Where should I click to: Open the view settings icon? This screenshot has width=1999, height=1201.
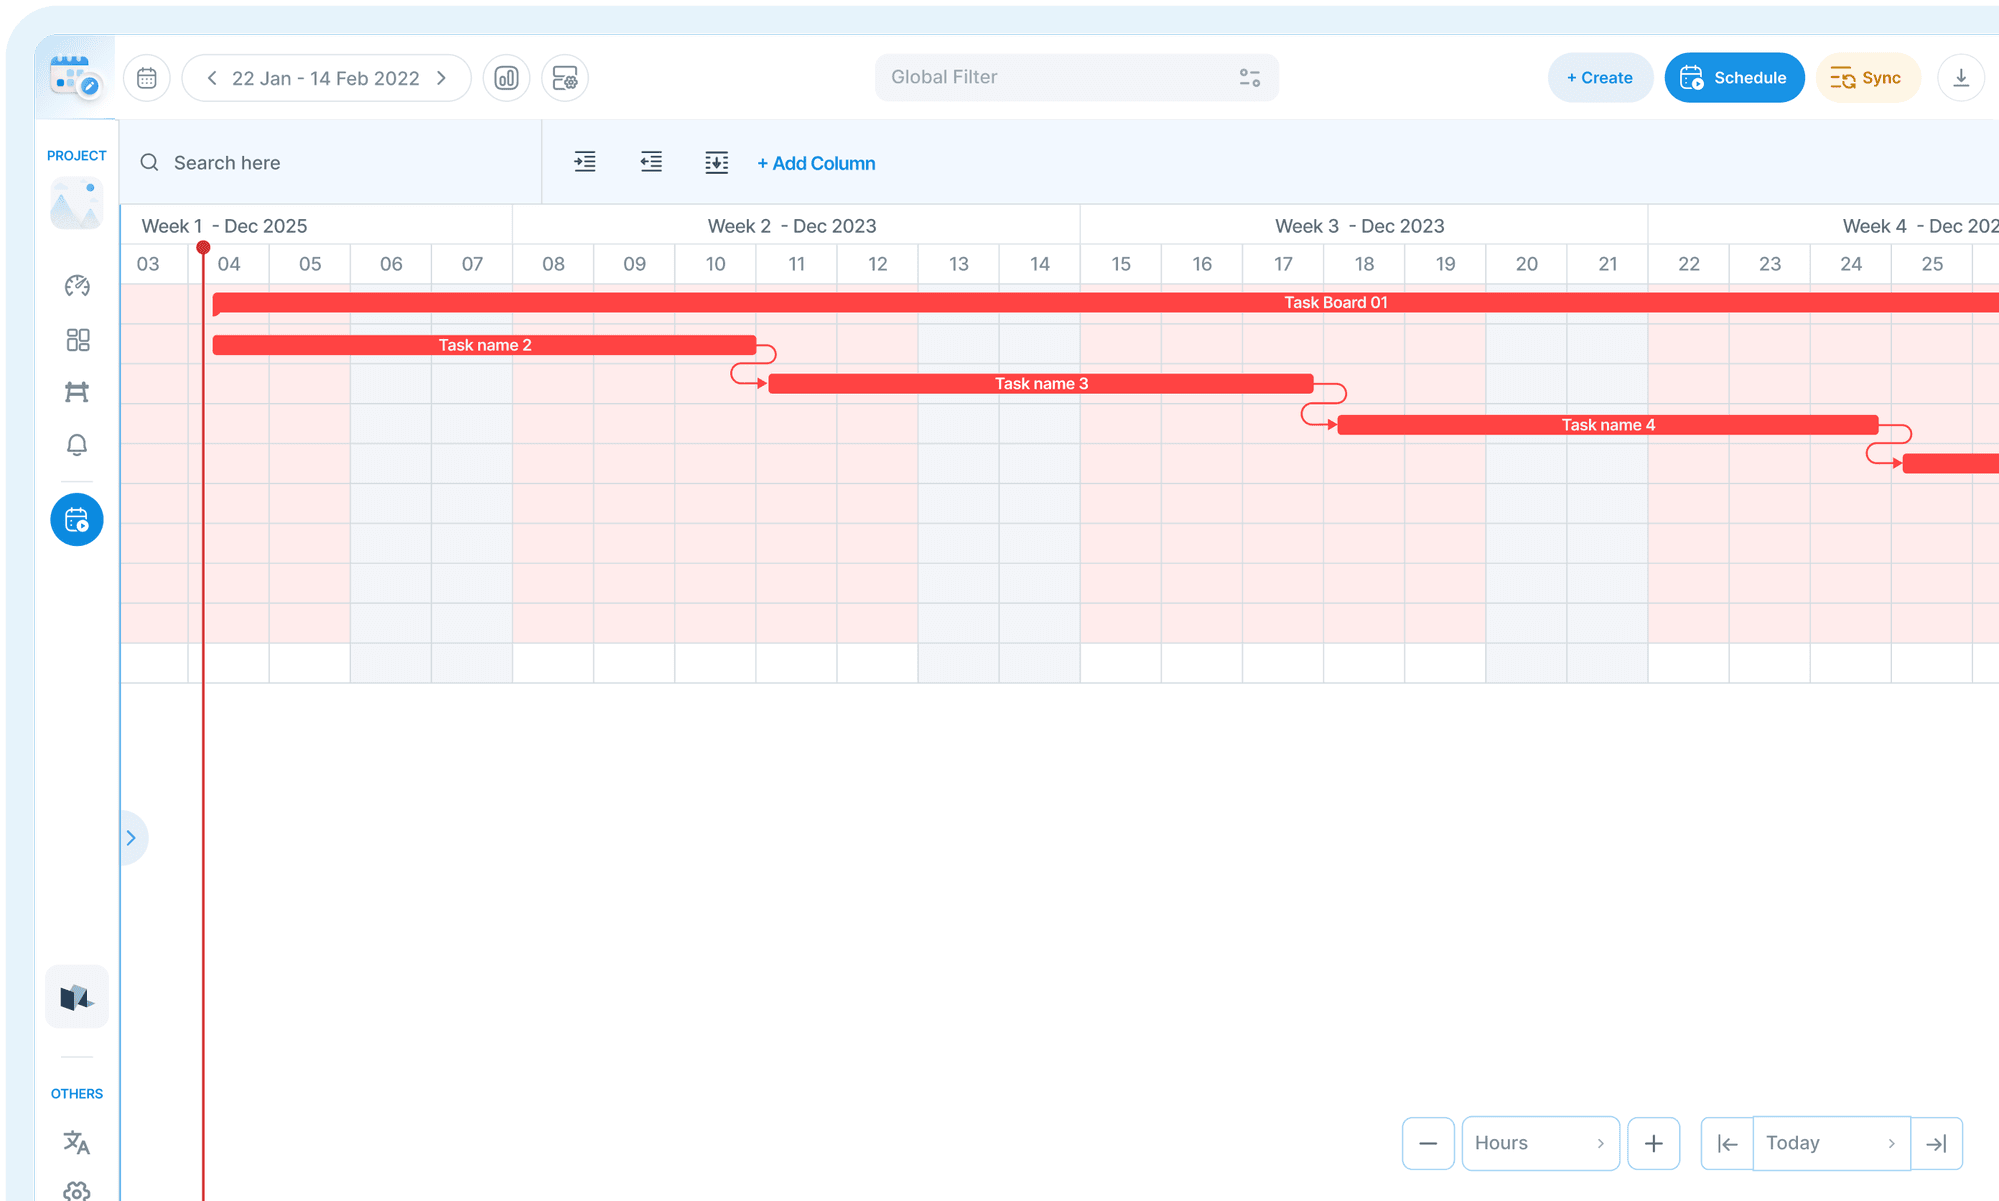(x=565, y=78)
